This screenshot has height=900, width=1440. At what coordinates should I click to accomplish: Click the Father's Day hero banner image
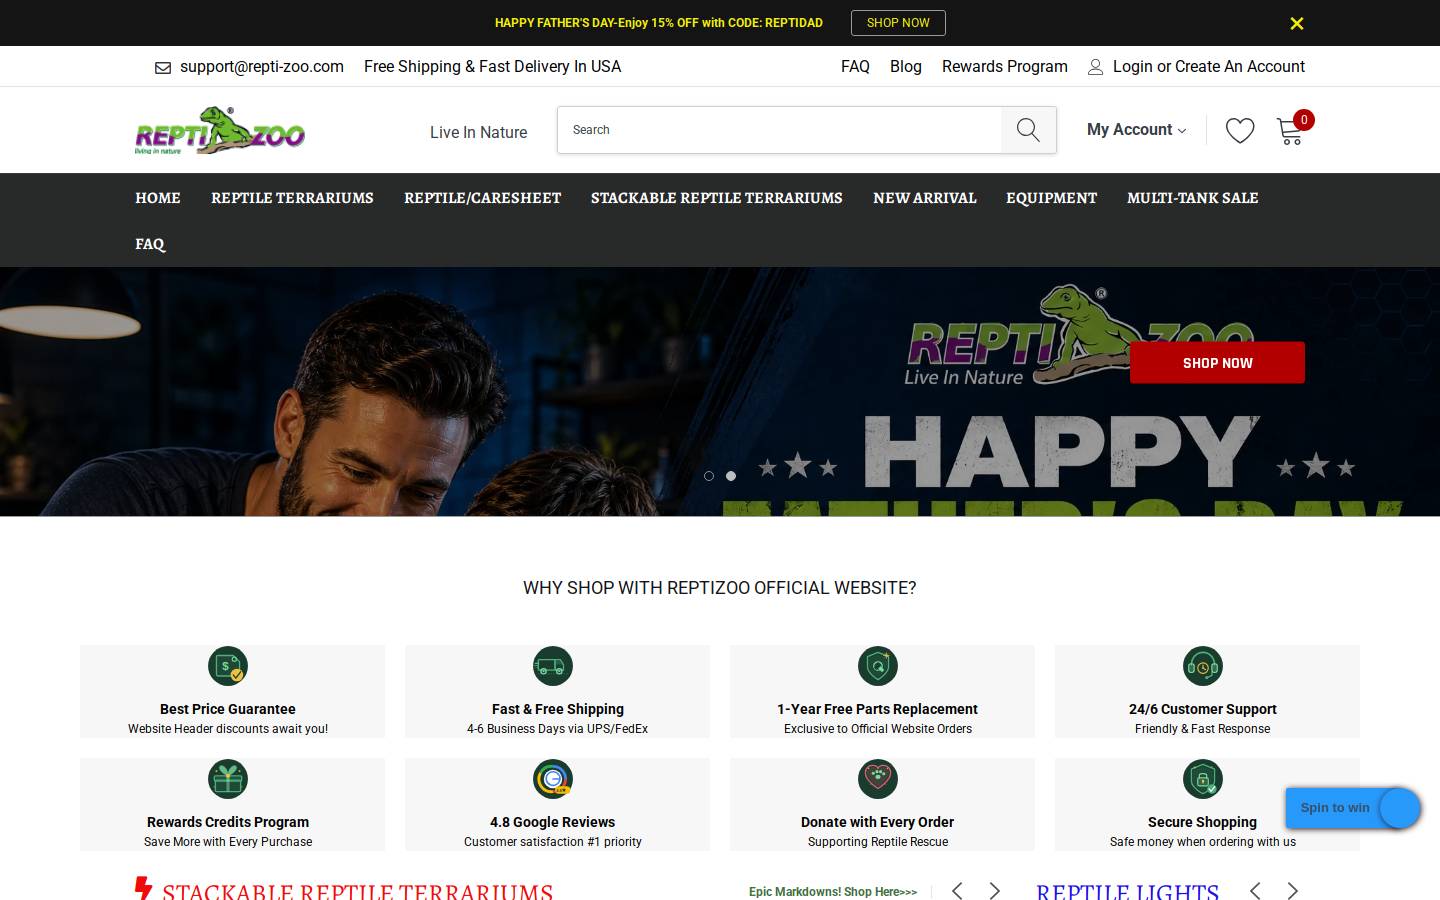720,392
